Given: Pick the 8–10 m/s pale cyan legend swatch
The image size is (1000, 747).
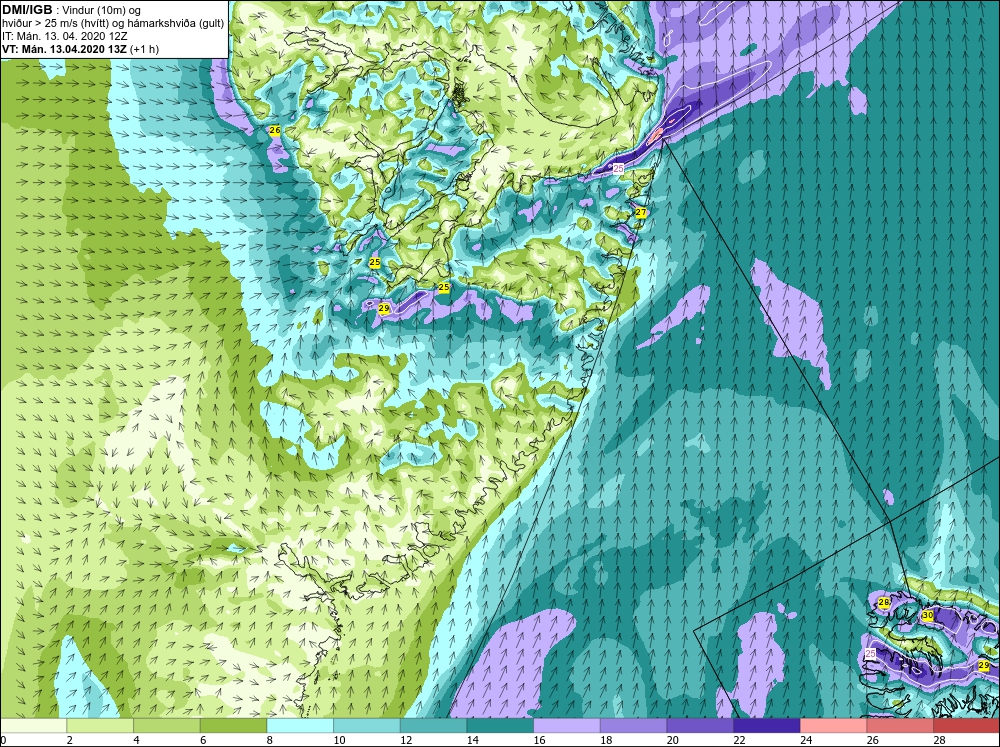Looking at the screenshot, I should pos(300,725).
